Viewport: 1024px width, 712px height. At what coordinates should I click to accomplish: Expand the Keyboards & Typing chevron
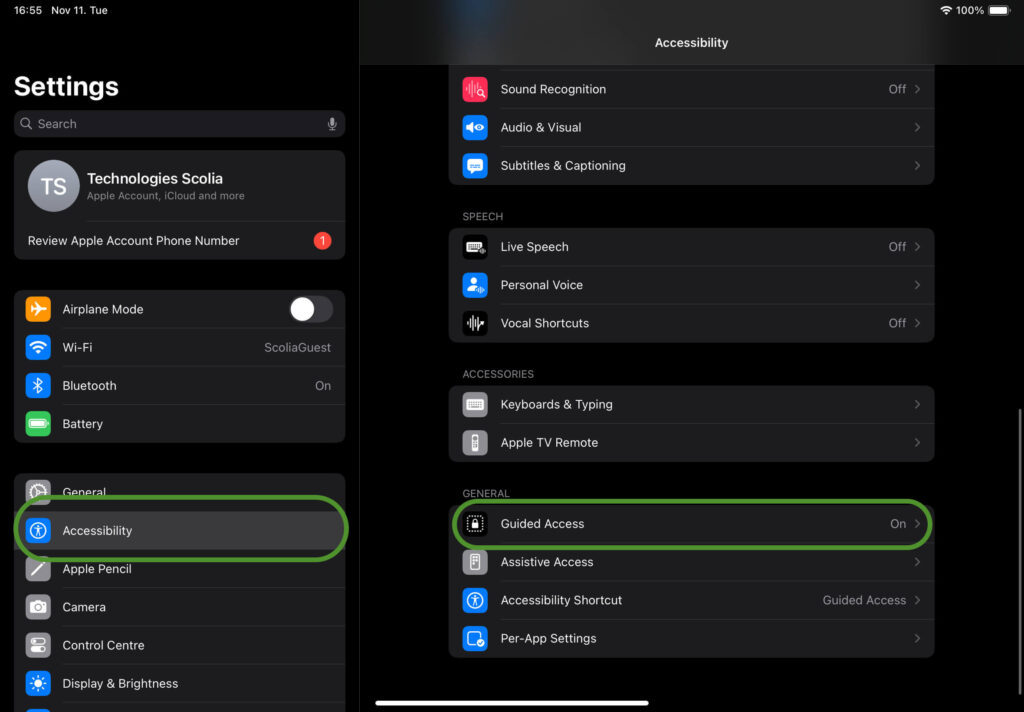[917, 405]
